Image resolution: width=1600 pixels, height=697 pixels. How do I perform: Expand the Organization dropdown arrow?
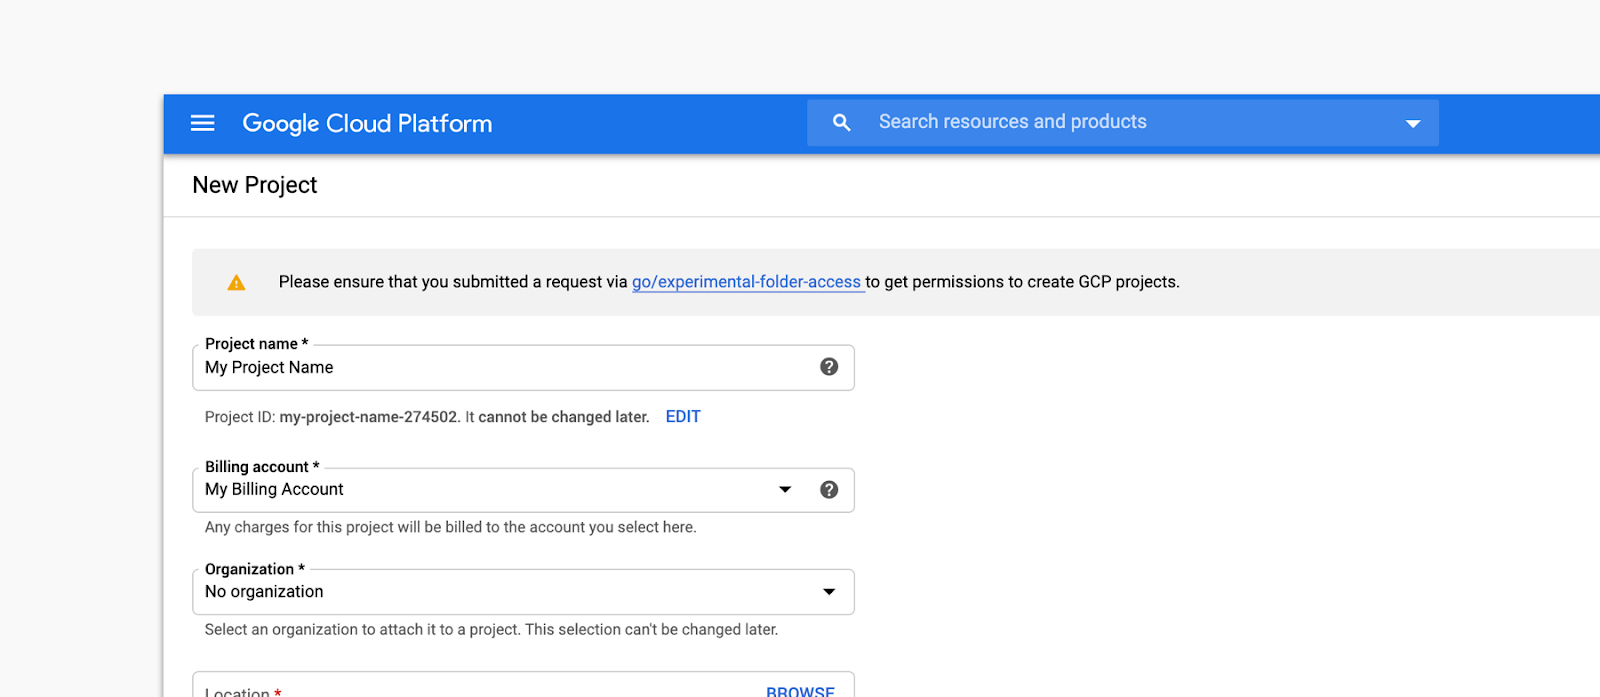point(829,592)
